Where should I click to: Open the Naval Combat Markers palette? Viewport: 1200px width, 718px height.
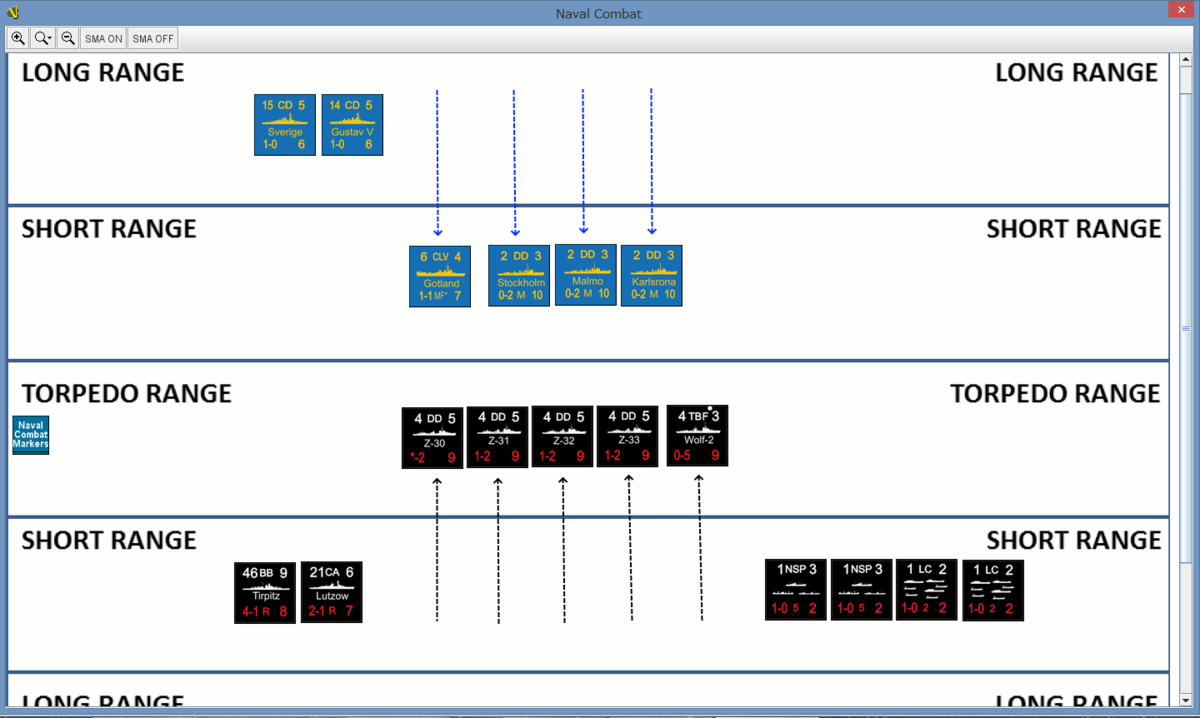pos(30,436)
